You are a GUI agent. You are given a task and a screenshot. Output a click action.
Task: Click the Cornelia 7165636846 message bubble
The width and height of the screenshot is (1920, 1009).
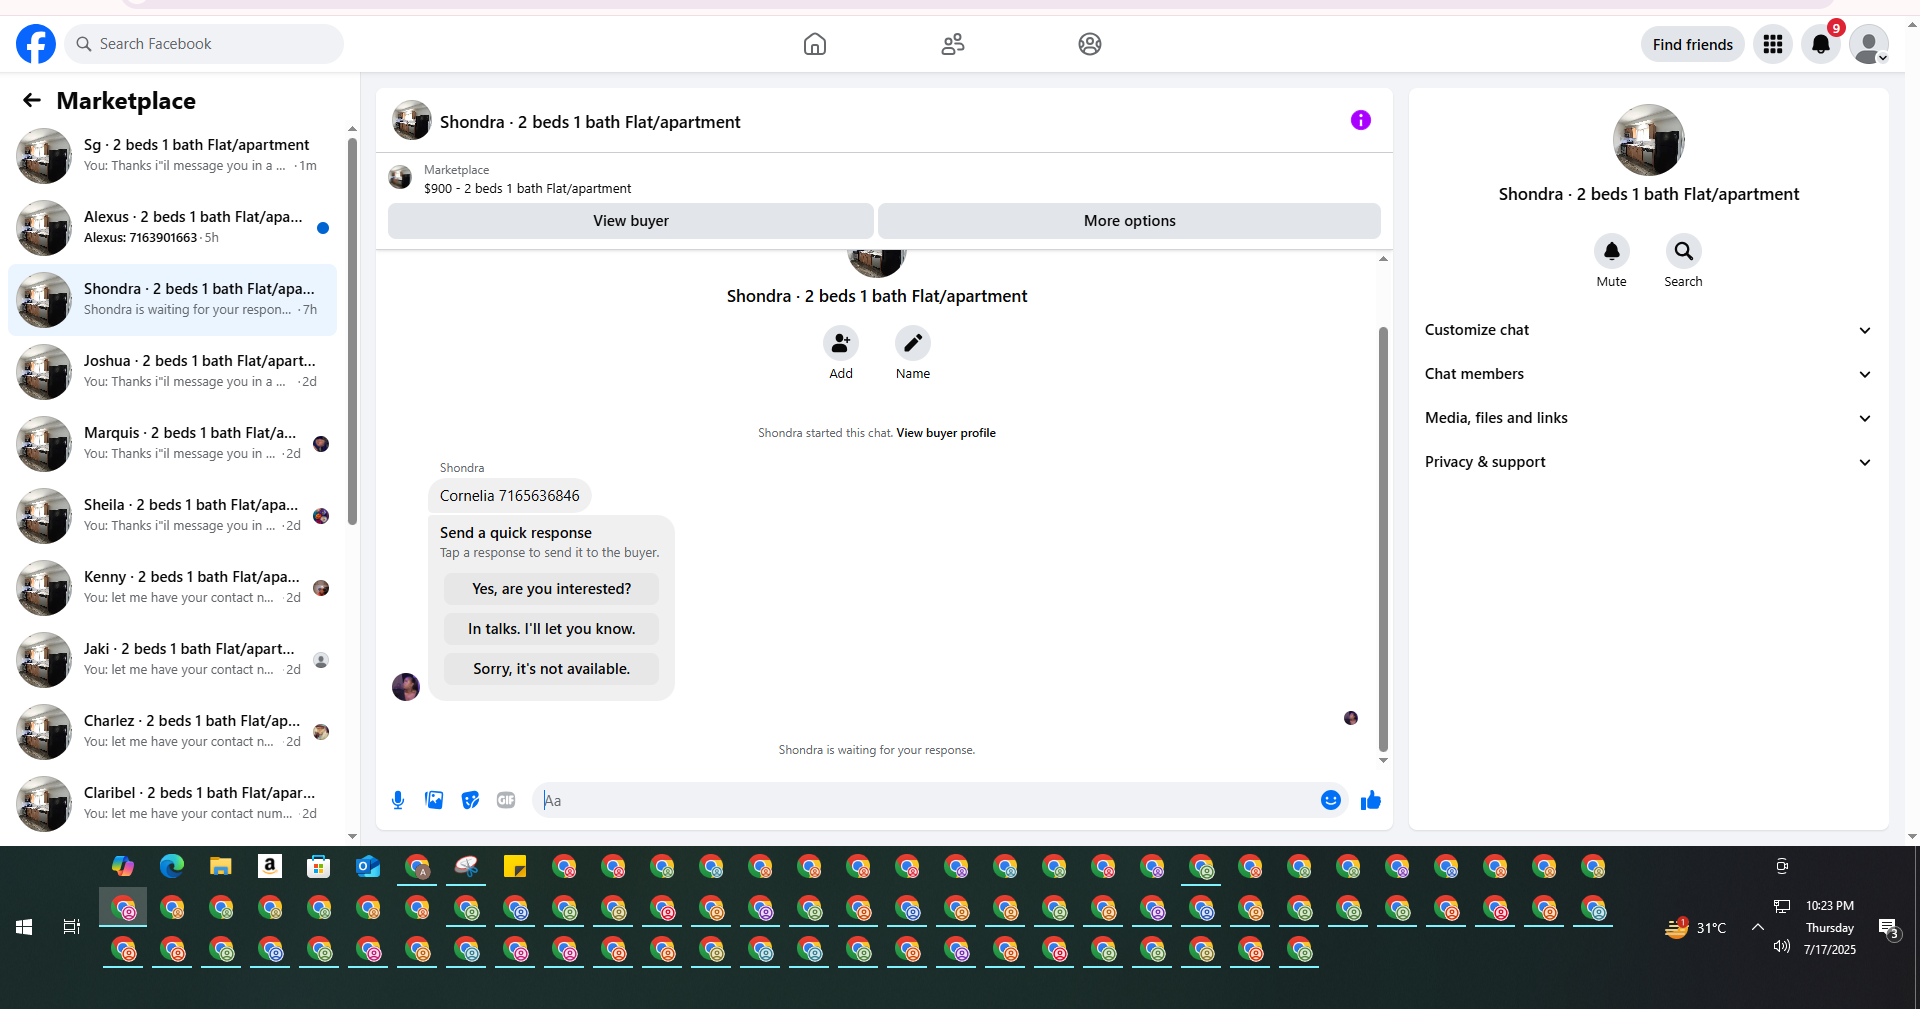pyautogui.click(x=510, y=496)
